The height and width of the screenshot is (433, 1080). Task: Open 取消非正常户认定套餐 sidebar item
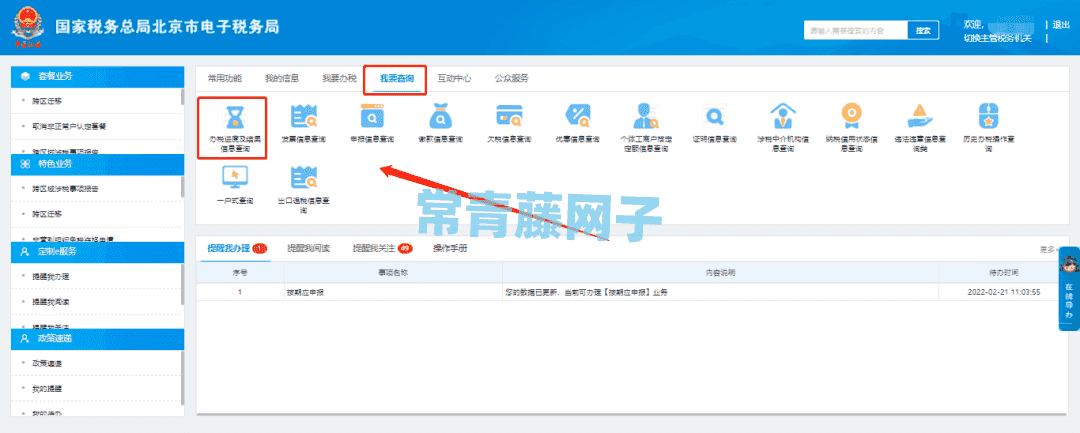(x=69, y=127)
